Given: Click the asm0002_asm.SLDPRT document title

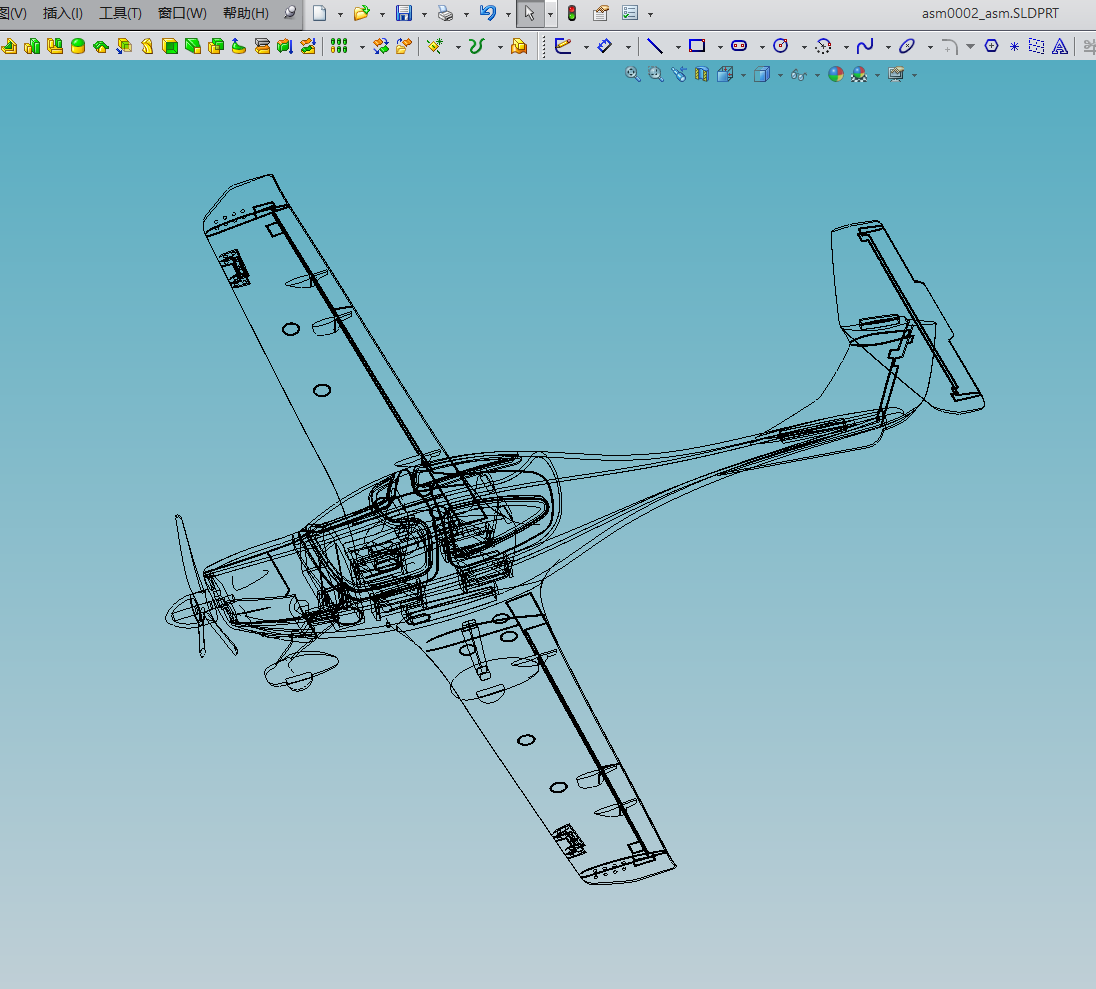Looking at the screenshot, I should [990, 13].
